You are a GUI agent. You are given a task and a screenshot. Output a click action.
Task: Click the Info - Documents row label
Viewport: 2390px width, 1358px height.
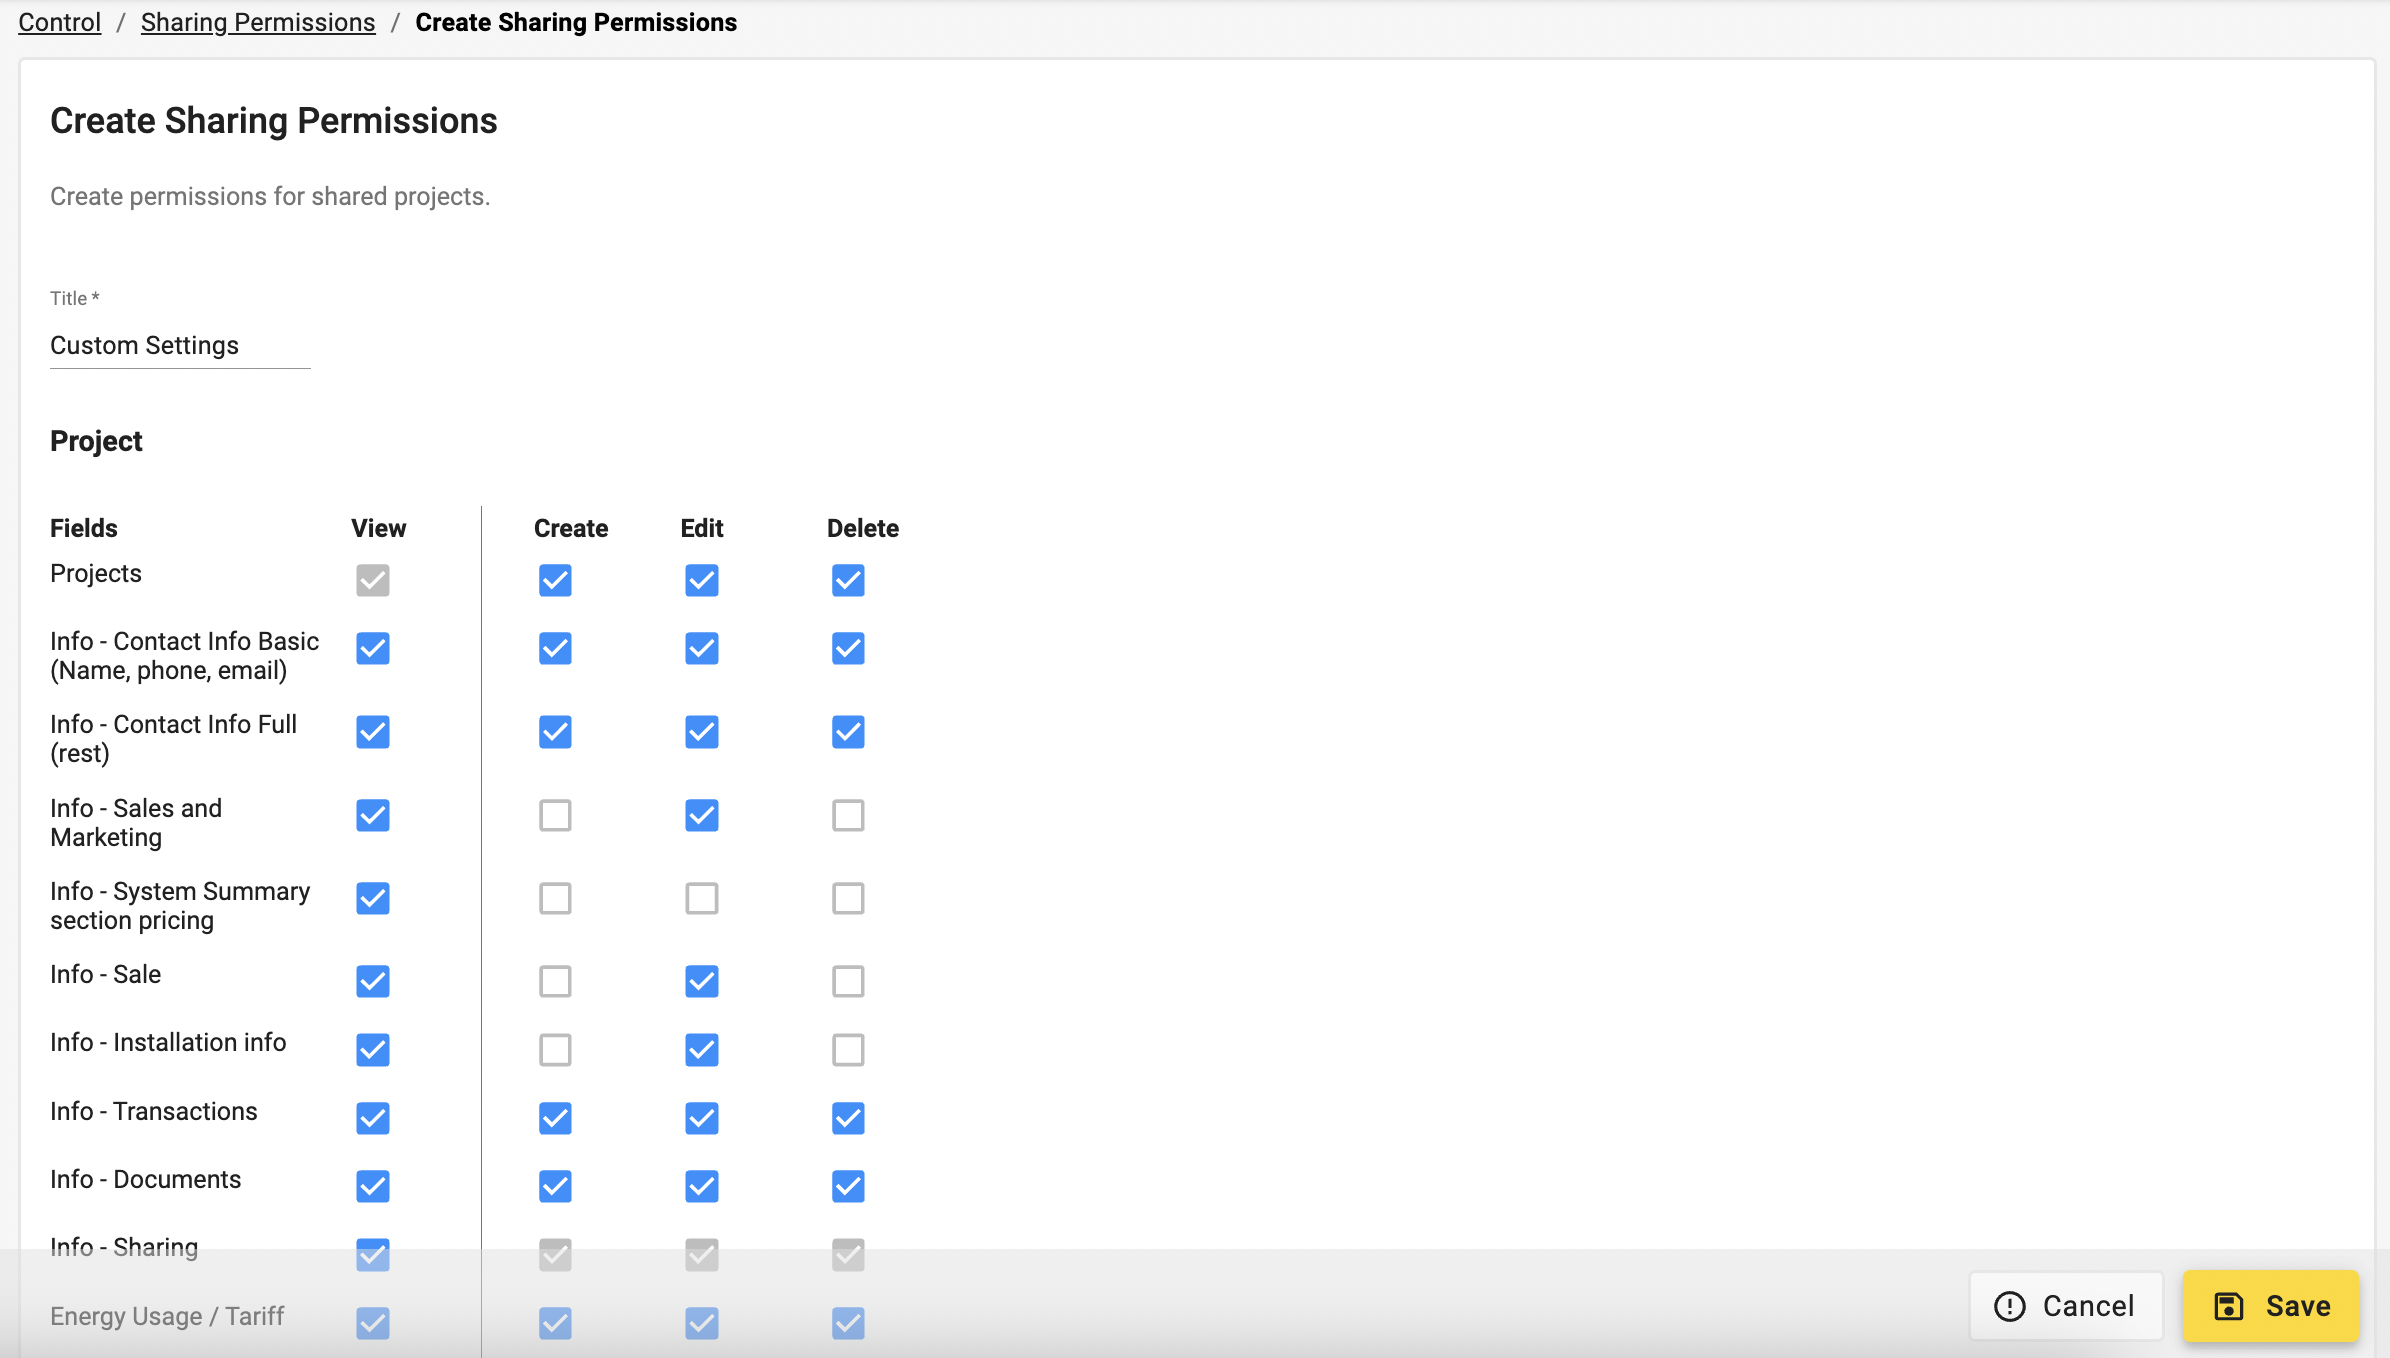(x=146, y=1179)
